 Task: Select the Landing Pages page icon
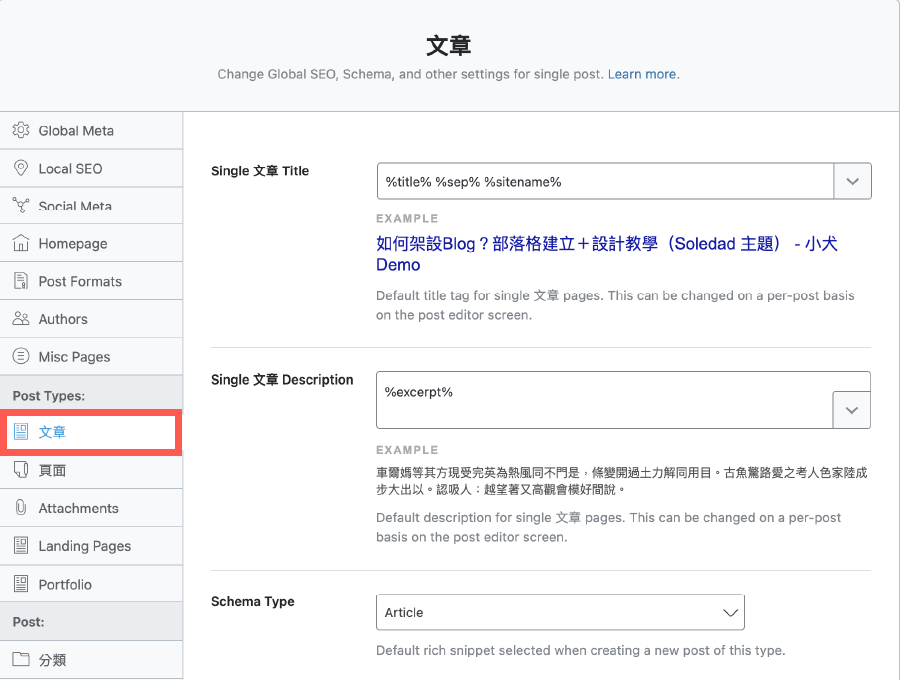click(x=22, y=545)
